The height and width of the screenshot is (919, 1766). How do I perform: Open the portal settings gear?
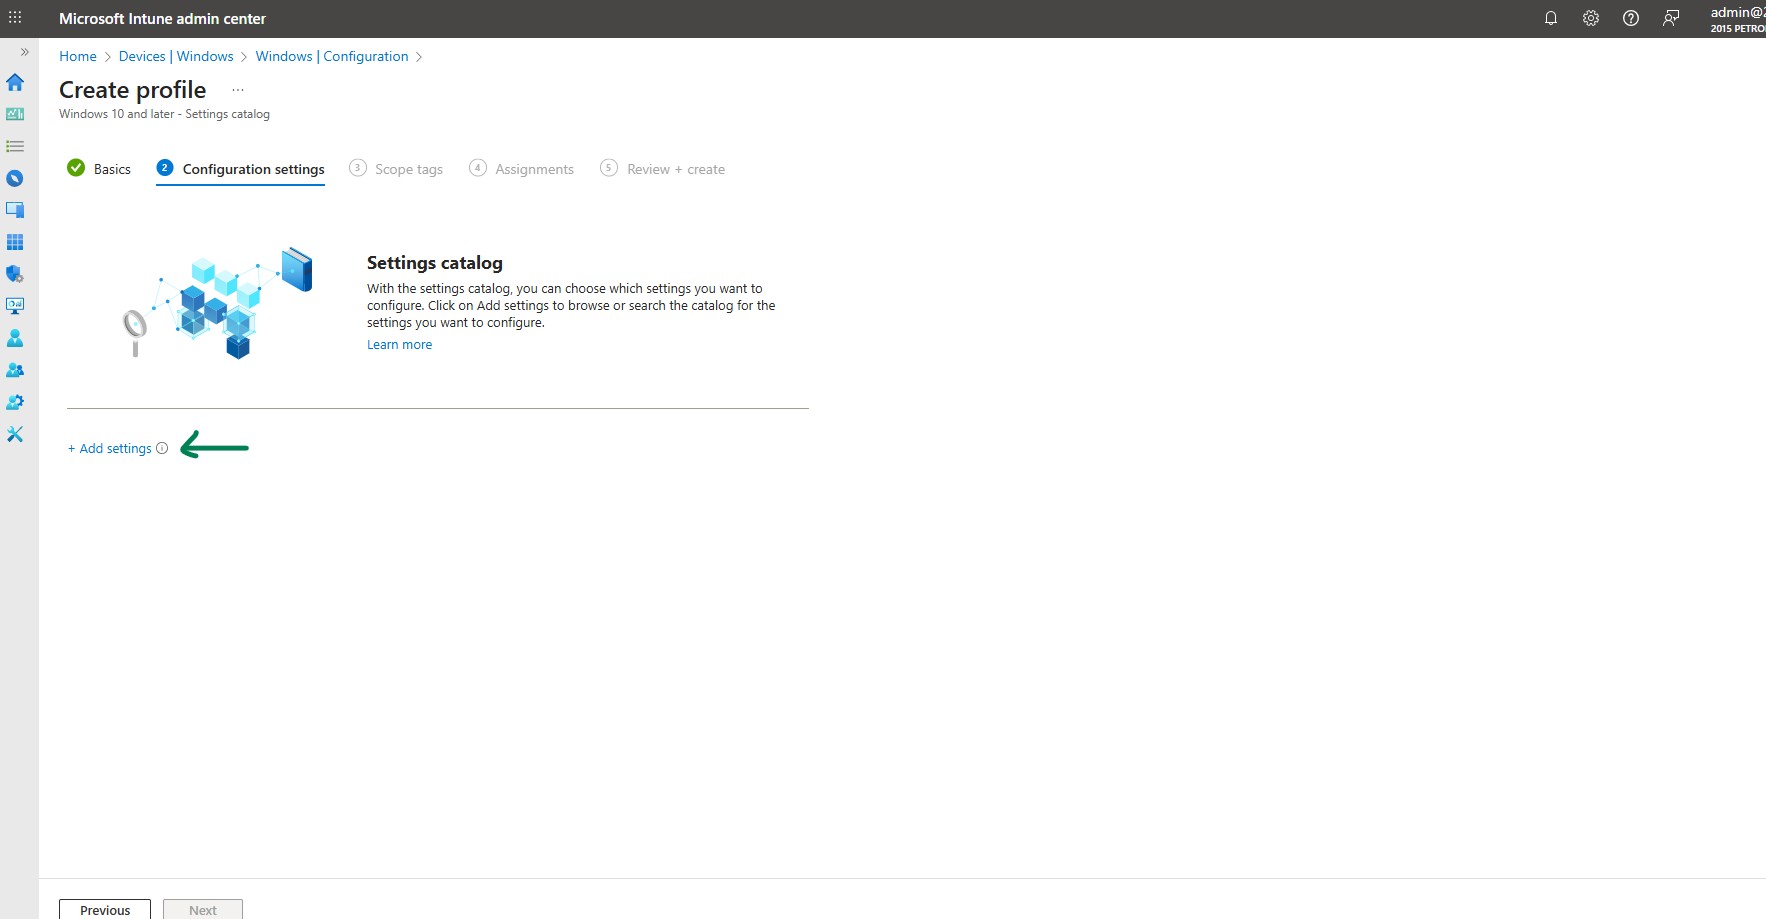click(1591, 18)
